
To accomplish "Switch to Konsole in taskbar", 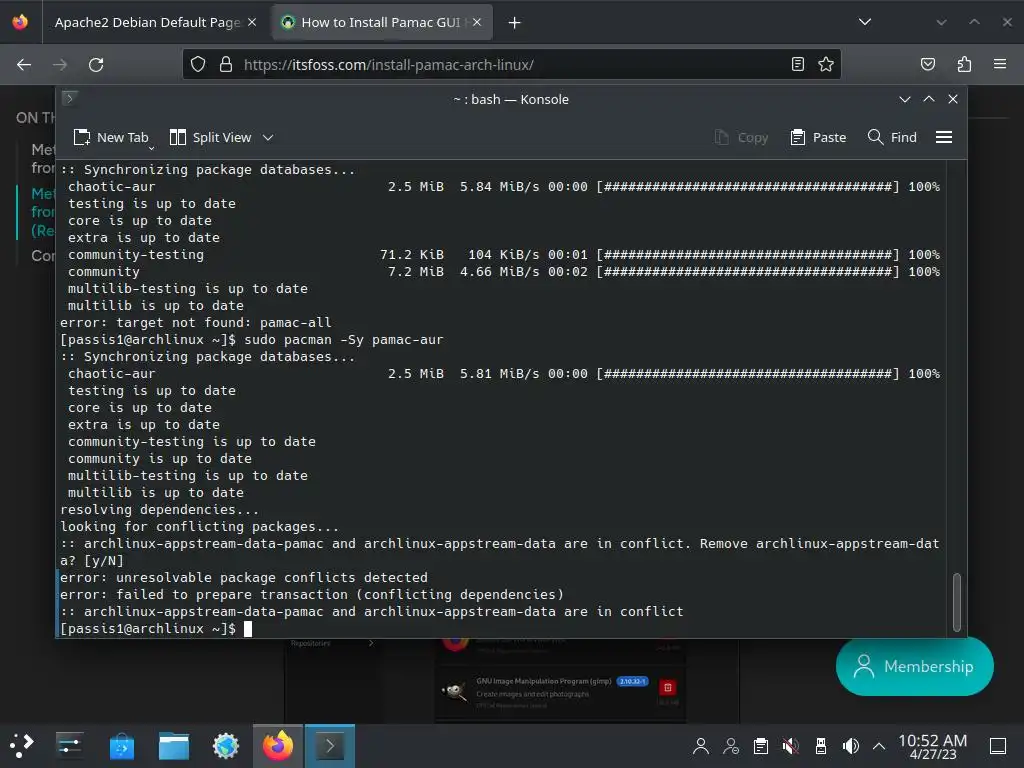I will [330, 746].
